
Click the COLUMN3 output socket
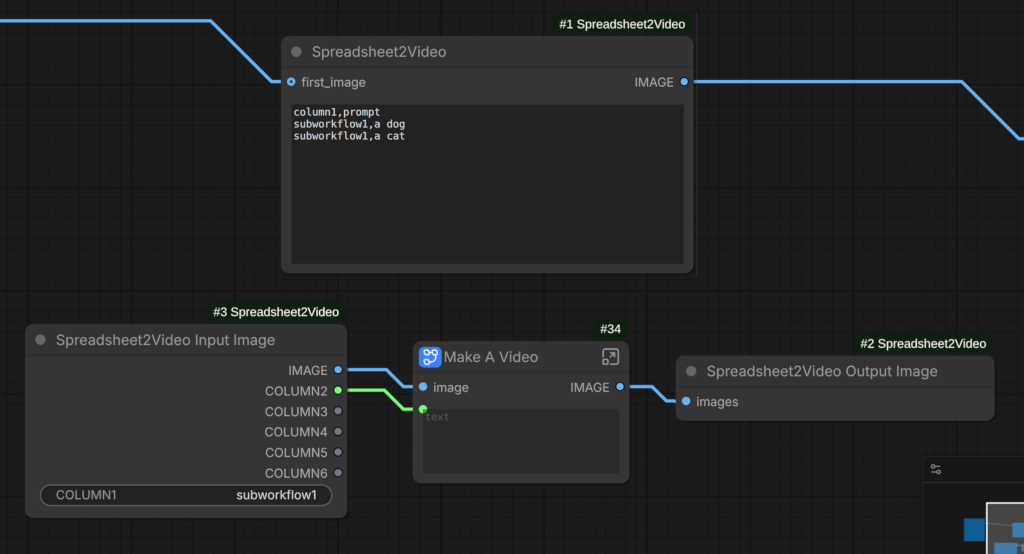(x=338, y=411)
